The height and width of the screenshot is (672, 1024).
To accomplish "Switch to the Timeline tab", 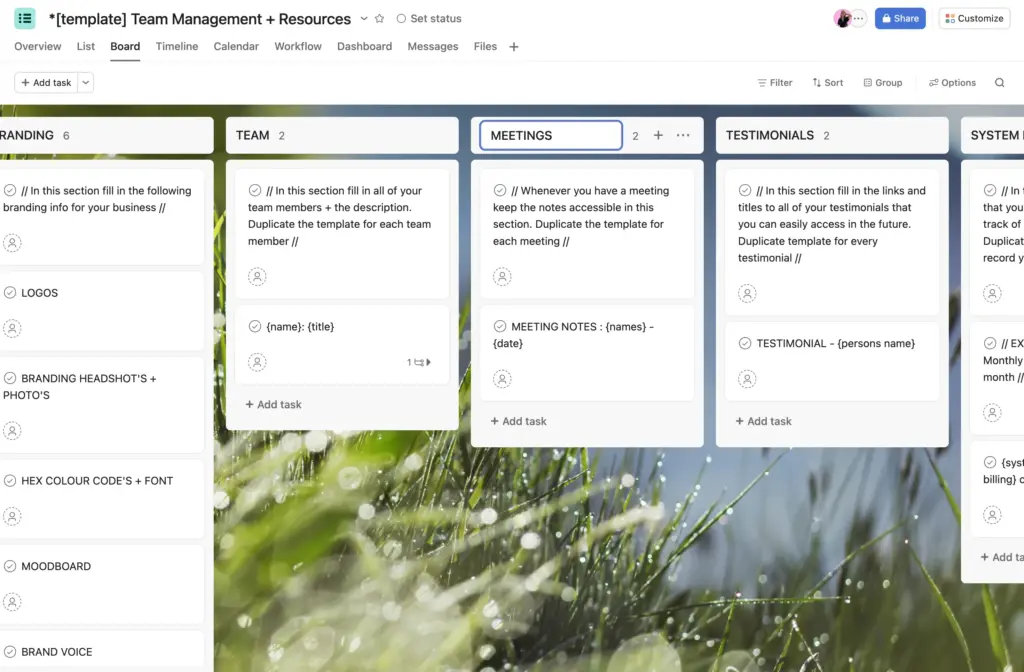I will pos(177,46).
